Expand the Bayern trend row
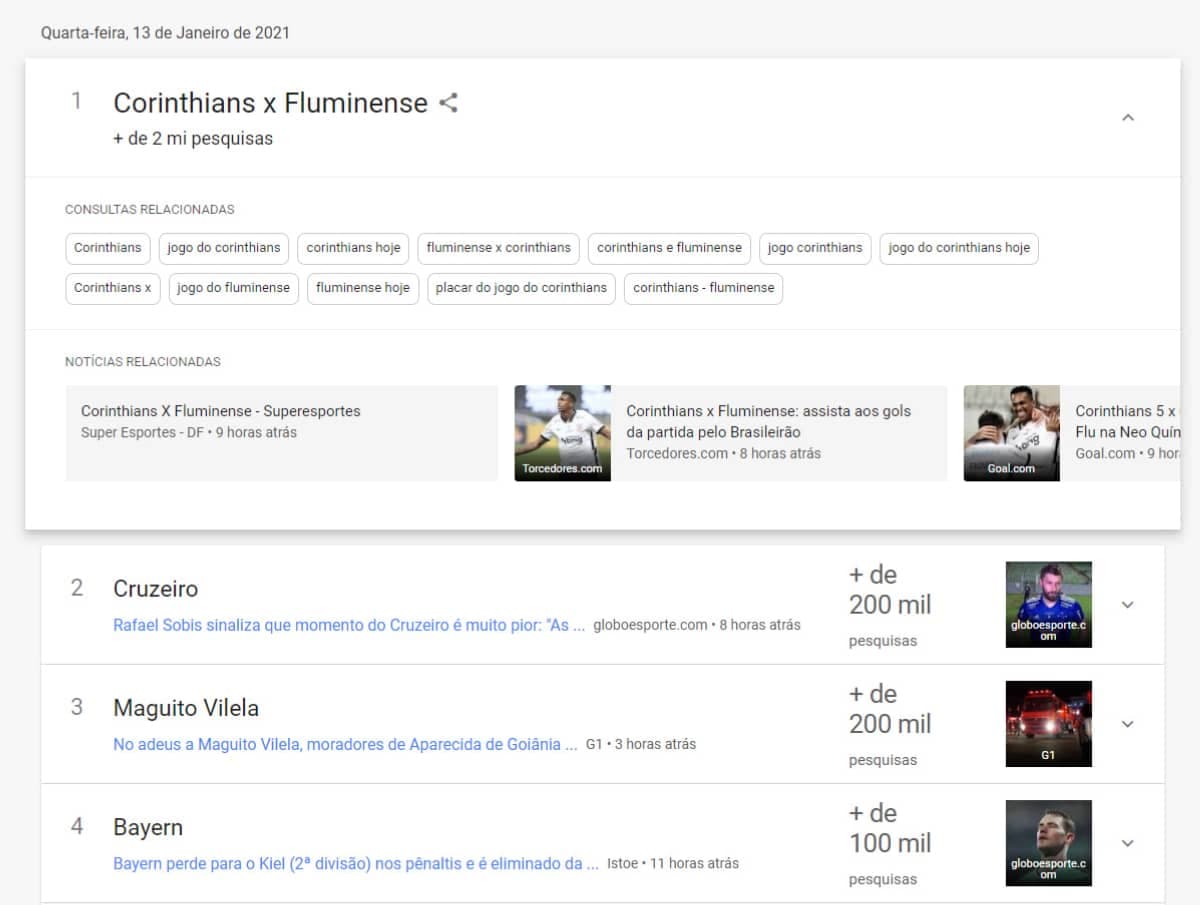 pyautogui.click(x=1128, y=843)
